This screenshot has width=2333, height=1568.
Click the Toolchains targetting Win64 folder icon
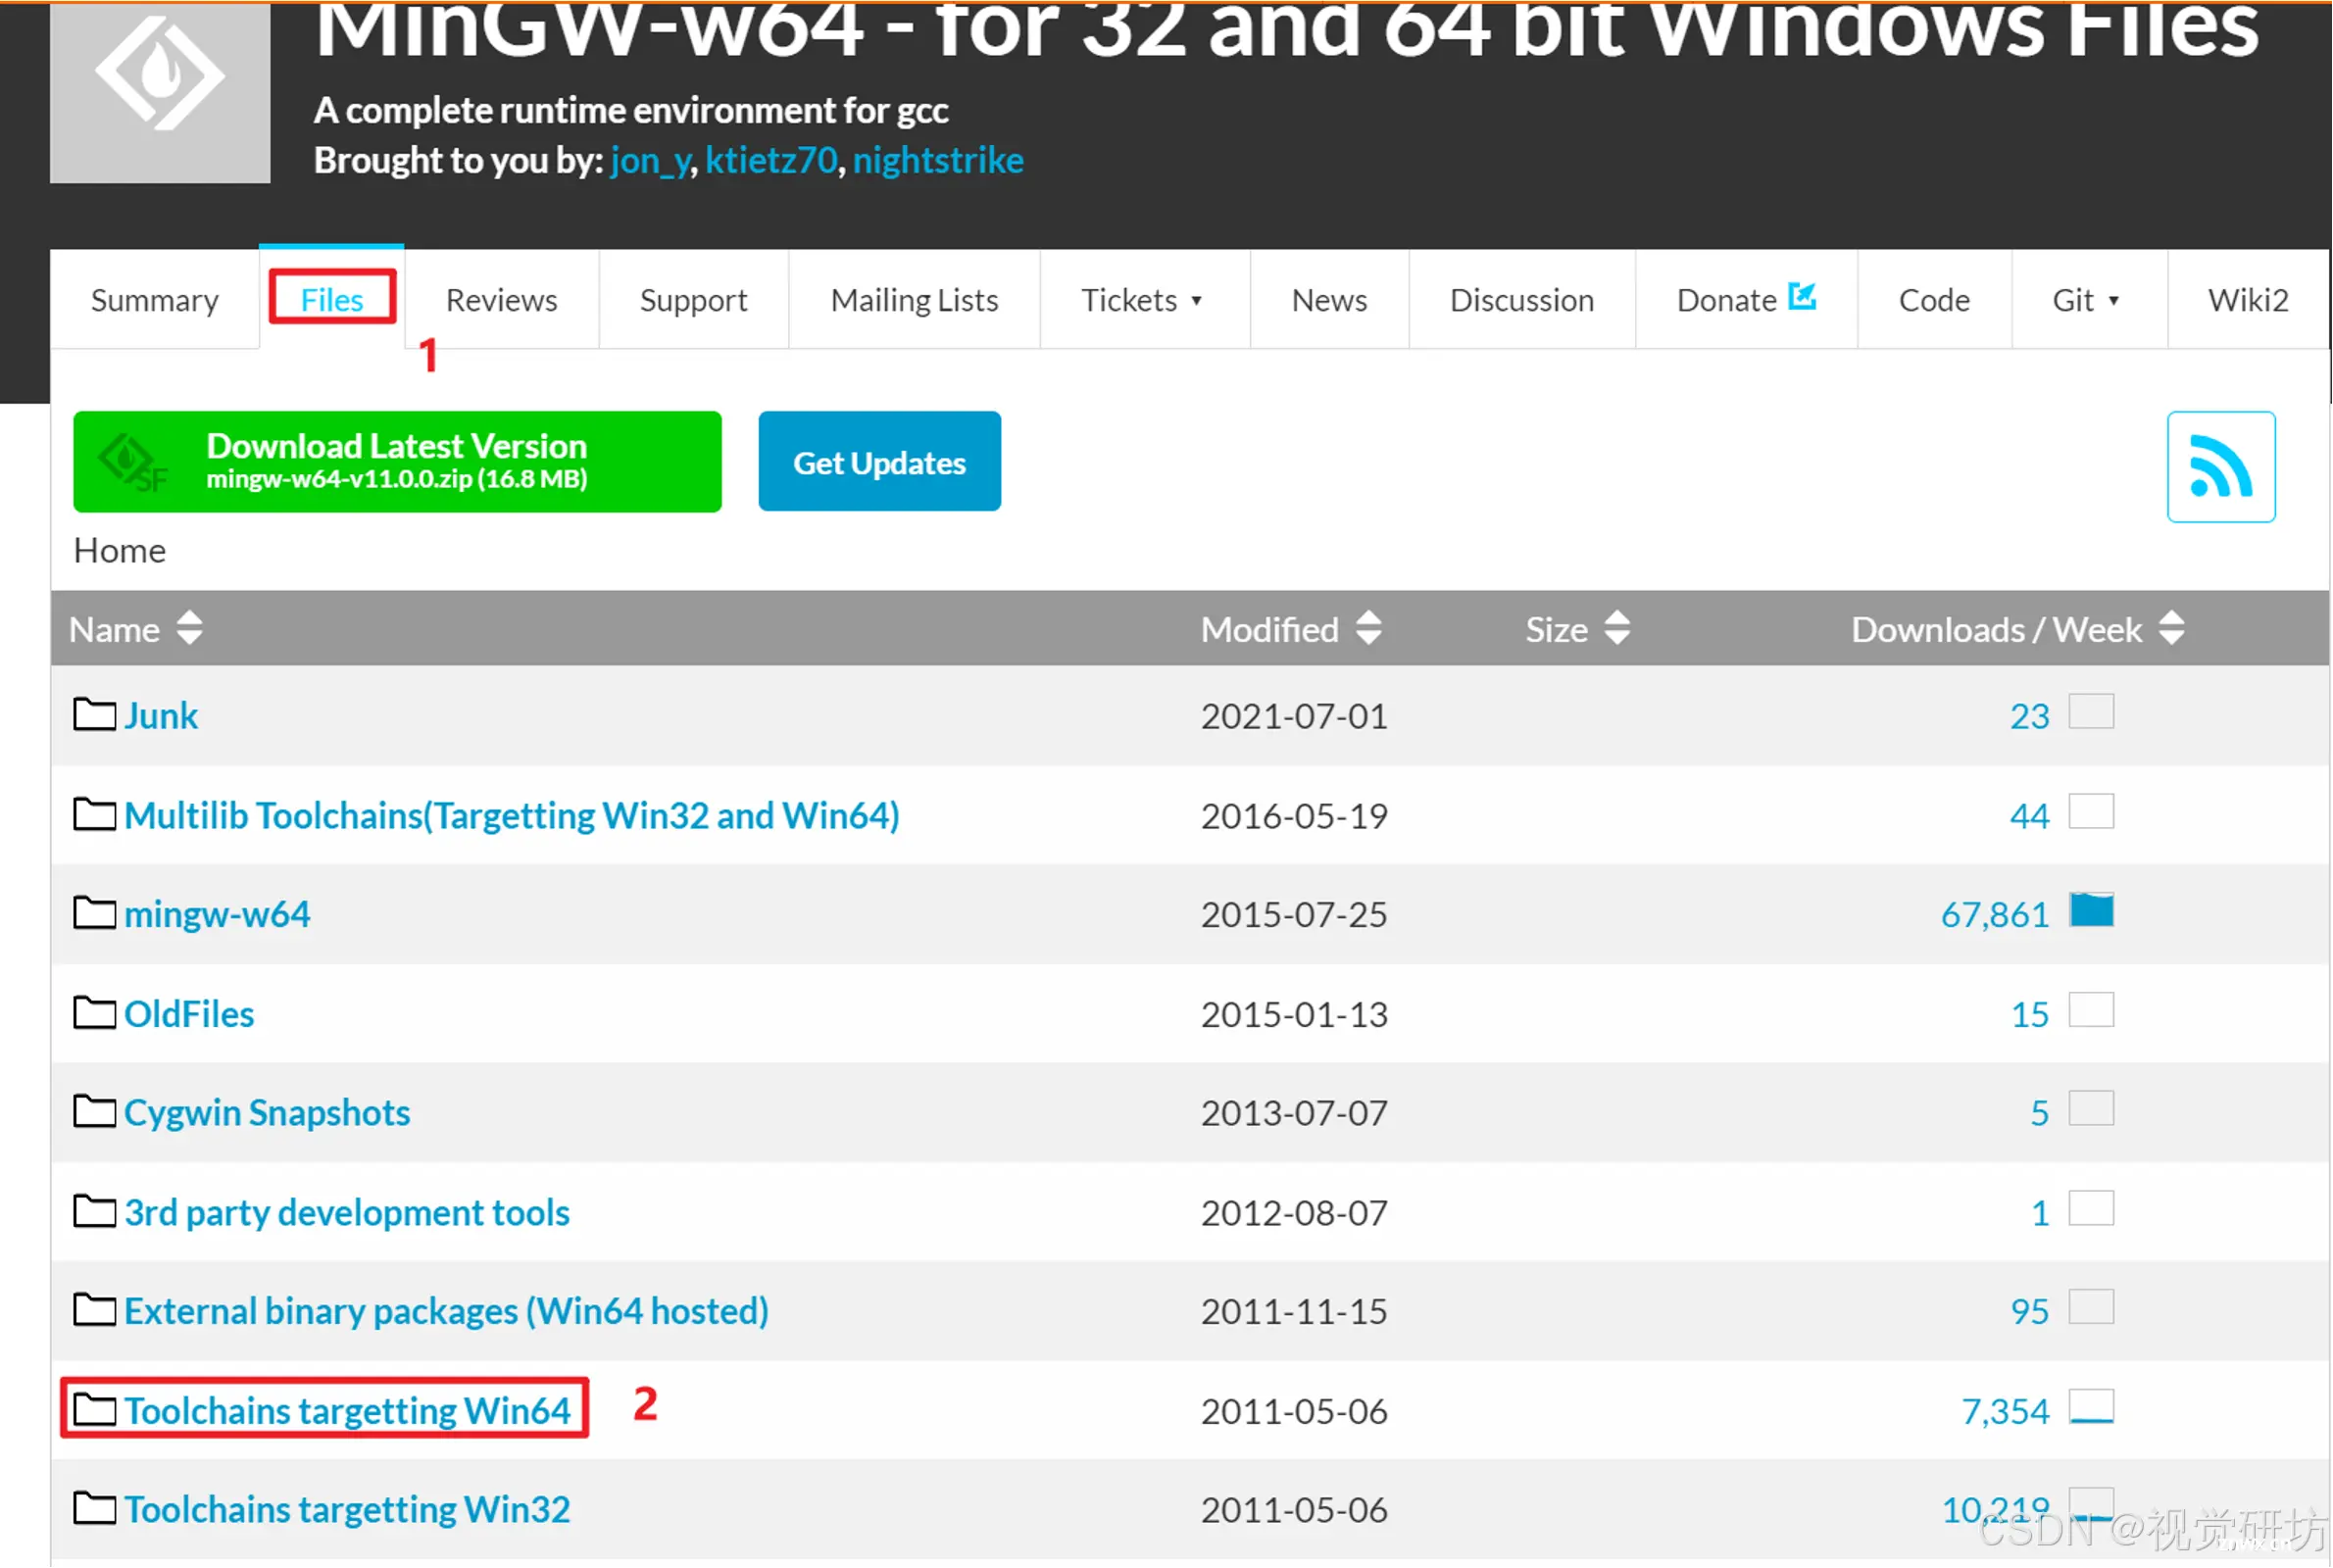[95, 1410]
